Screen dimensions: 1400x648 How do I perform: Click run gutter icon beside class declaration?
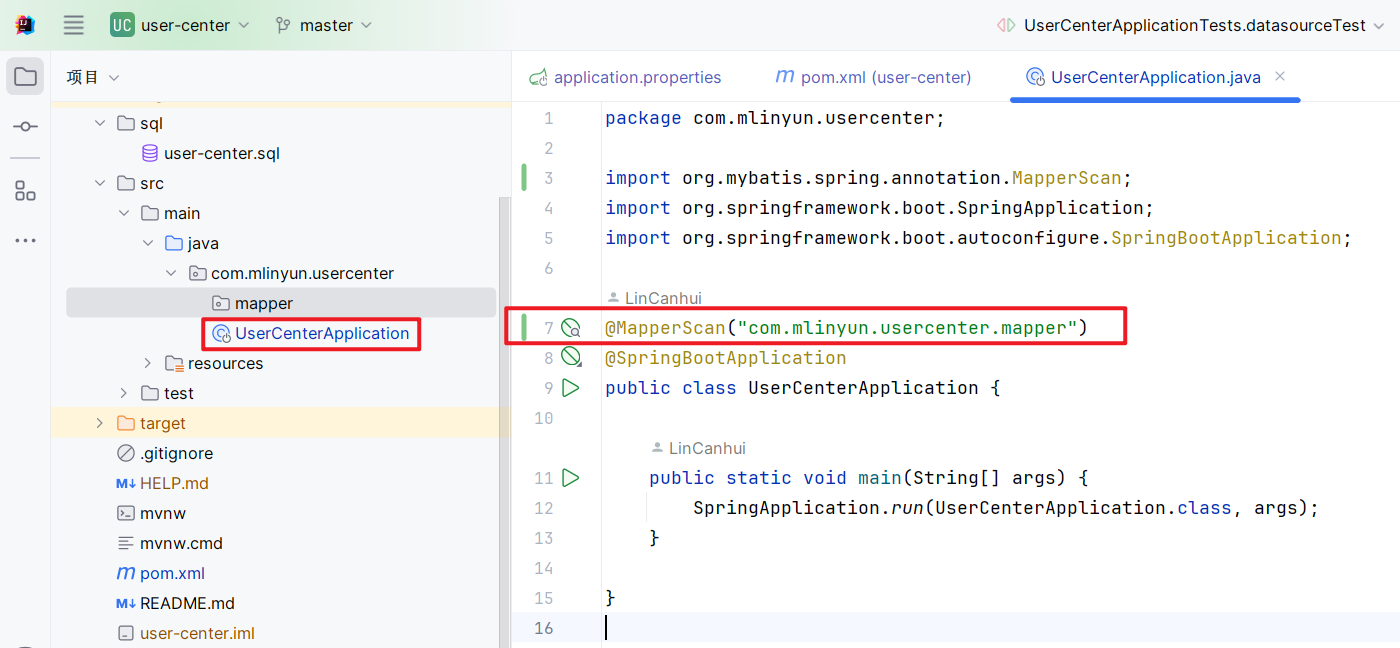click(x=571, y=388)
